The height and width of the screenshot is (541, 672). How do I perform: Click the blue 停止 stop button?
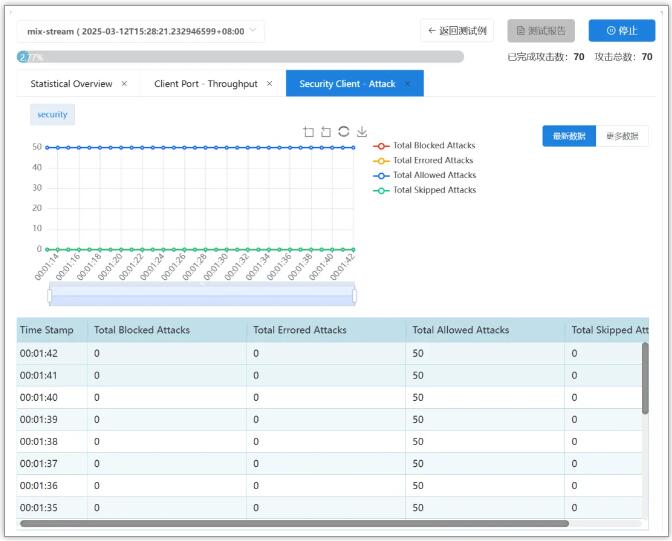(x=621, y=31)
